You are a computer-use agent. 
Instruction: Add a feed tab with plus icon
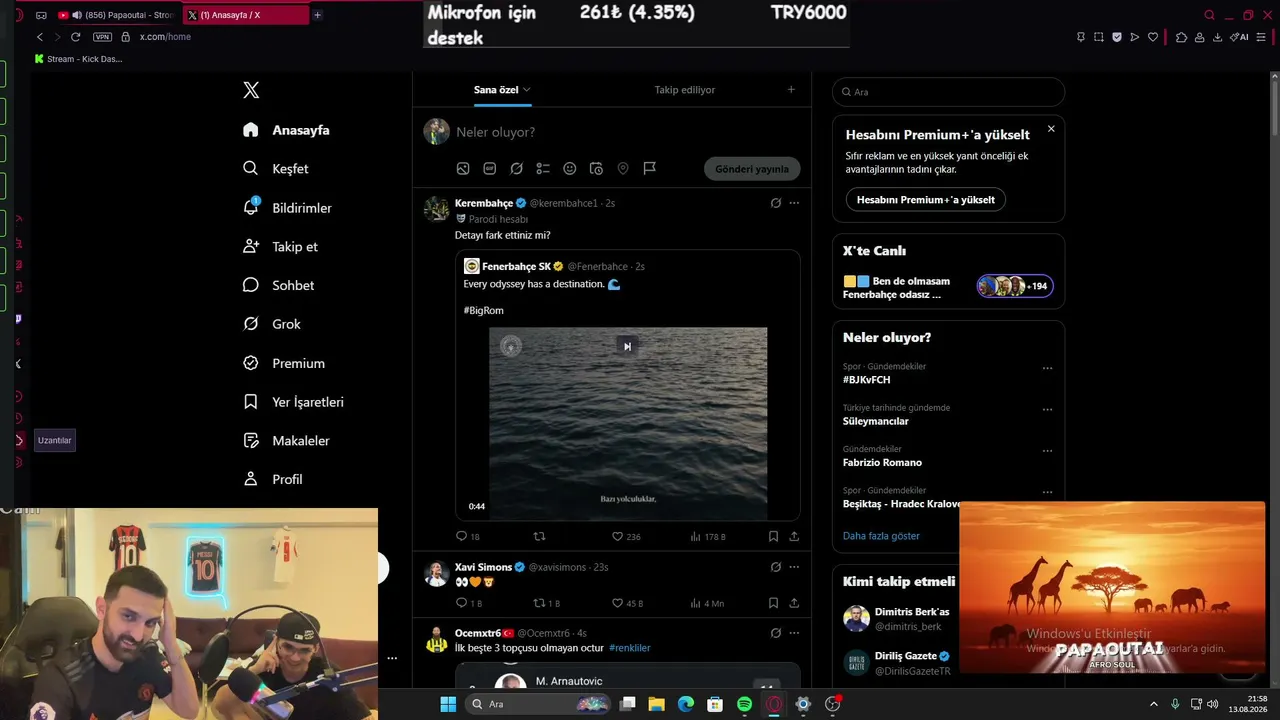[791, 90]
